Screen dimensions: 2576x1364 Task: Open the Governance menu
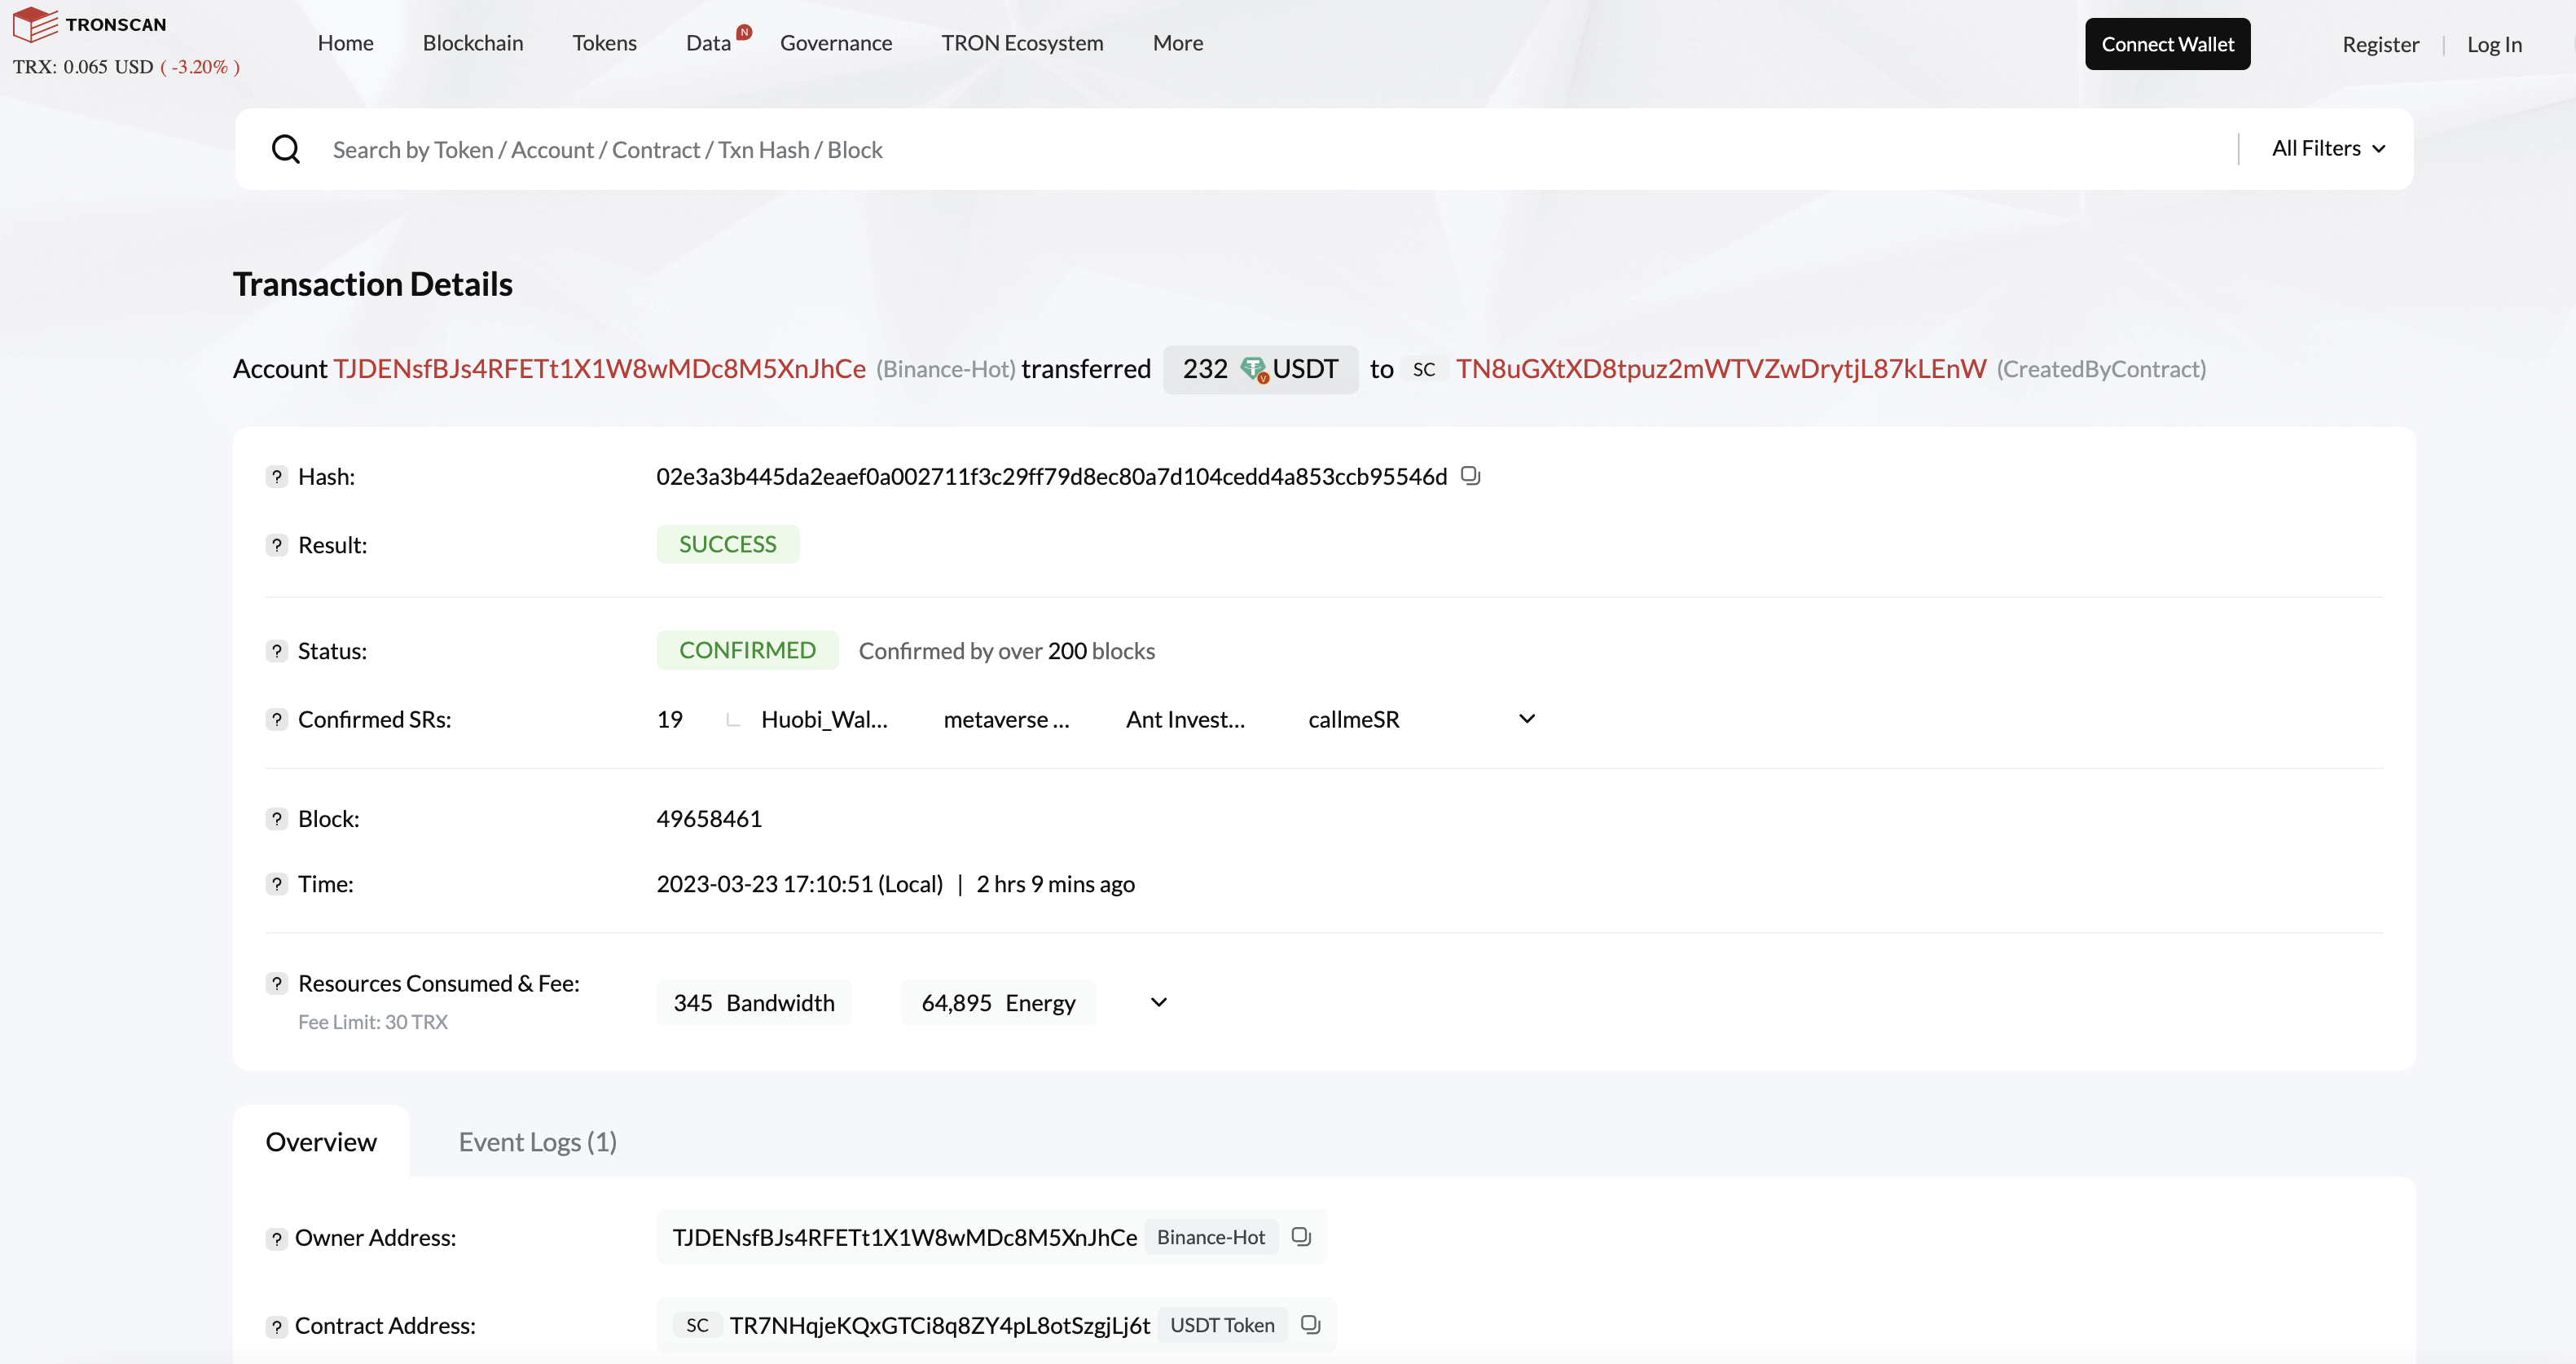pyautogui.click(x=836, y=43)
